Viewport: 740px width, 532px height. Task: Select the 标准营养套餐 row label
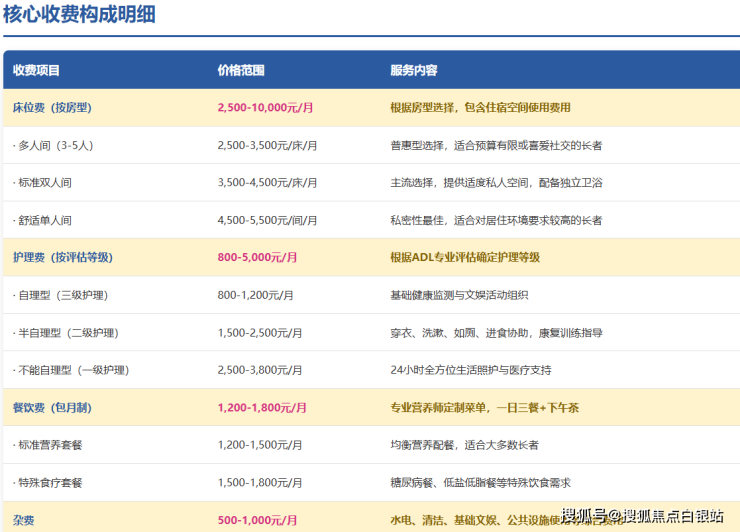click(x=48, y=445)
